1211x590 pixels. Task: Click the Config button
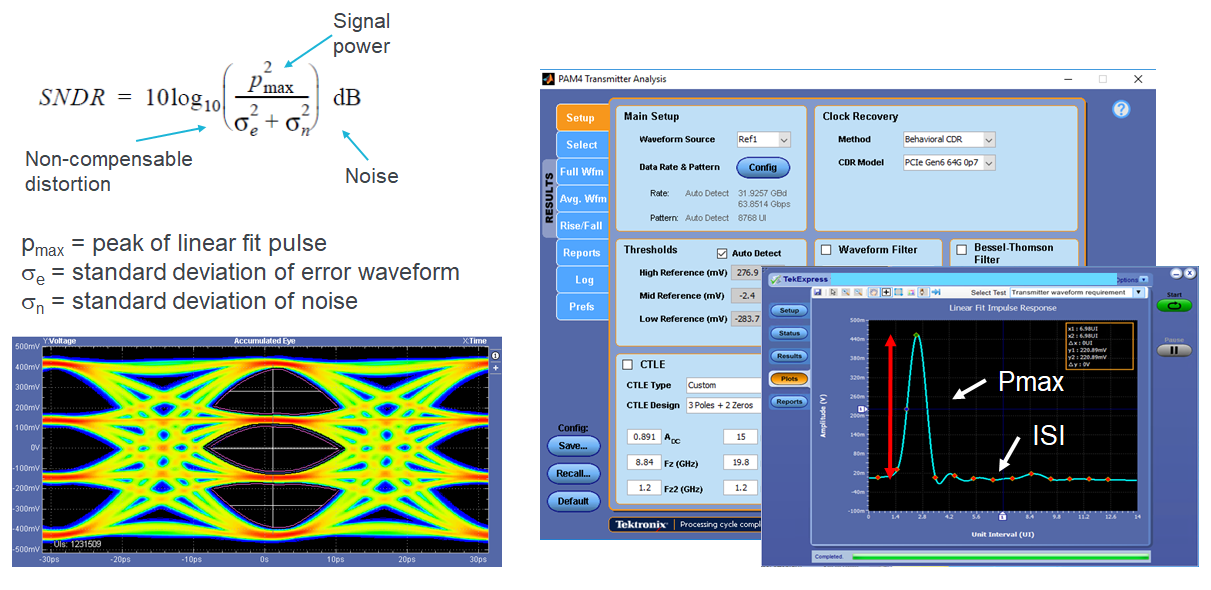coord(763,168)
